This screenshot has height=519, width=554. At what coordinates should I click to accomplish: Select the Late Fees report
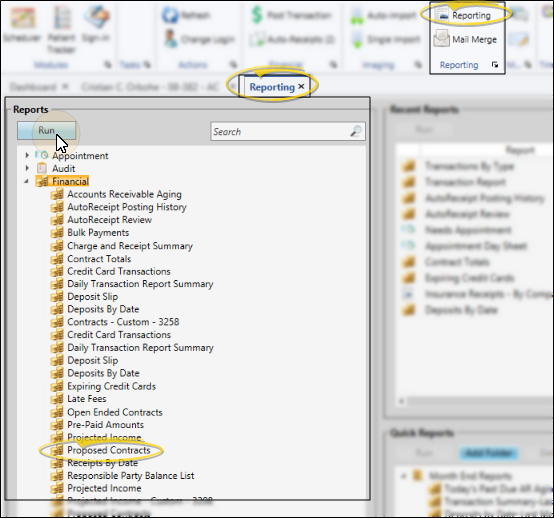click(87, 399)
